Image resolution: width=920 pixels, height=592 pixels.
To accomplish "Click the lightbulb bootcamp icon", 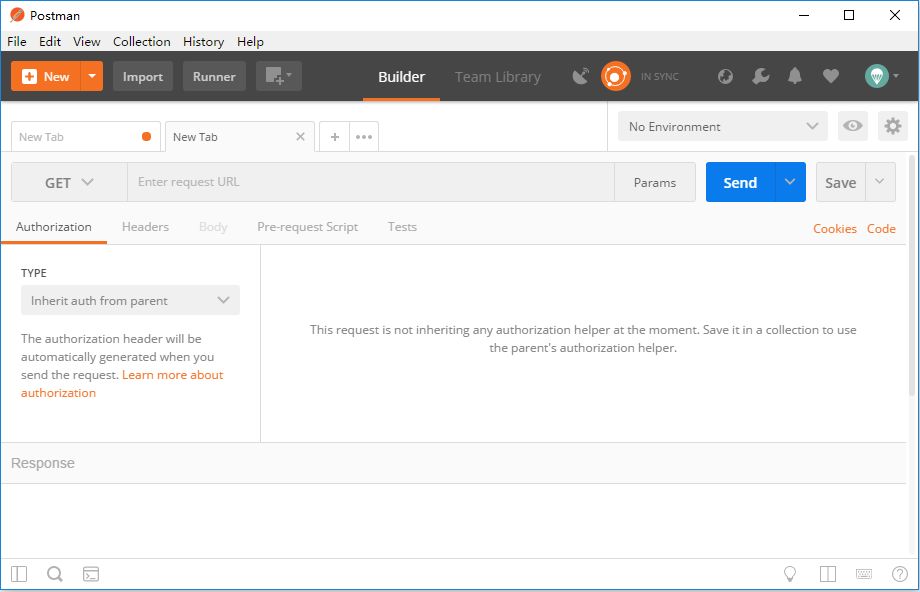I will (790, 574).
